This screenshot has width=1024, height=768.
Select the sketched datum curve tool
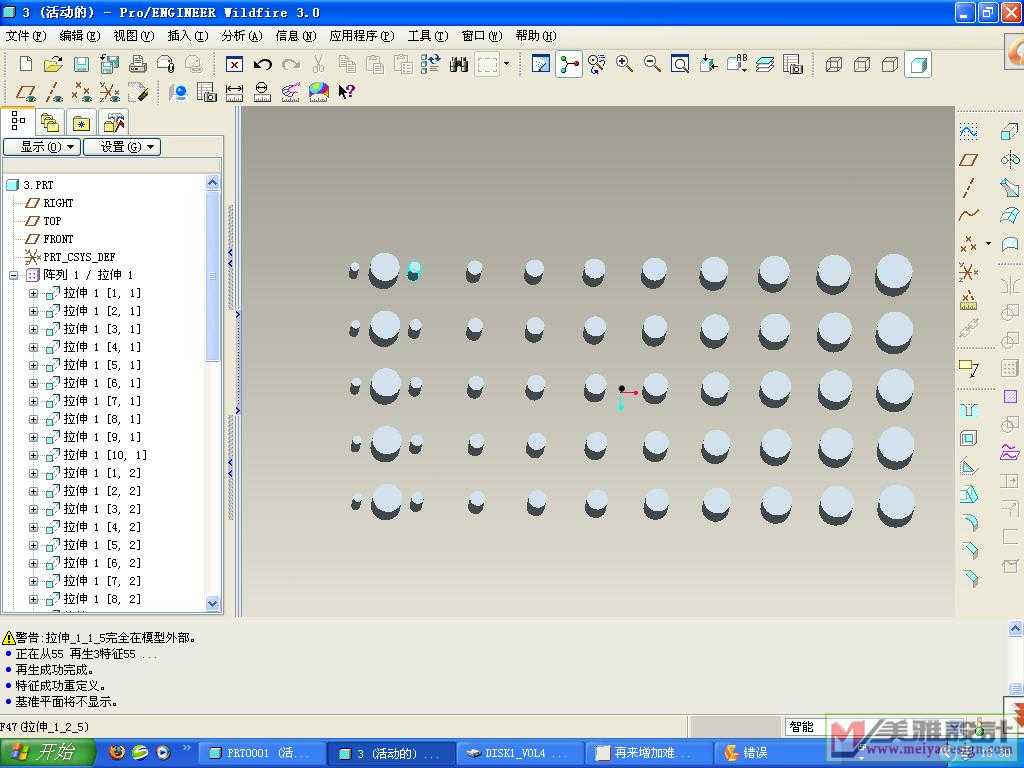coord(969,132)
